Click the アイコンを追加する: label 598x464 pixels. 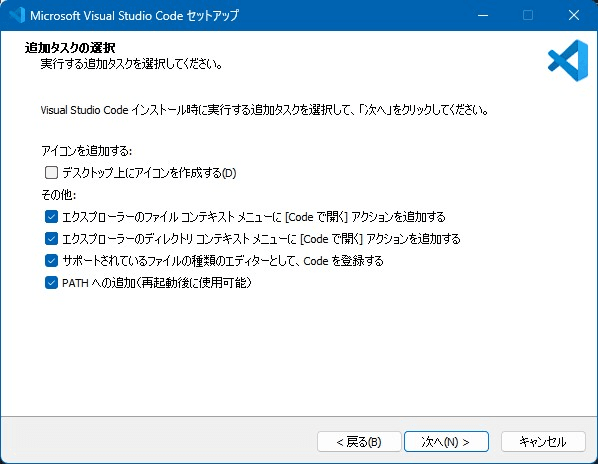[x=87, y=151]
